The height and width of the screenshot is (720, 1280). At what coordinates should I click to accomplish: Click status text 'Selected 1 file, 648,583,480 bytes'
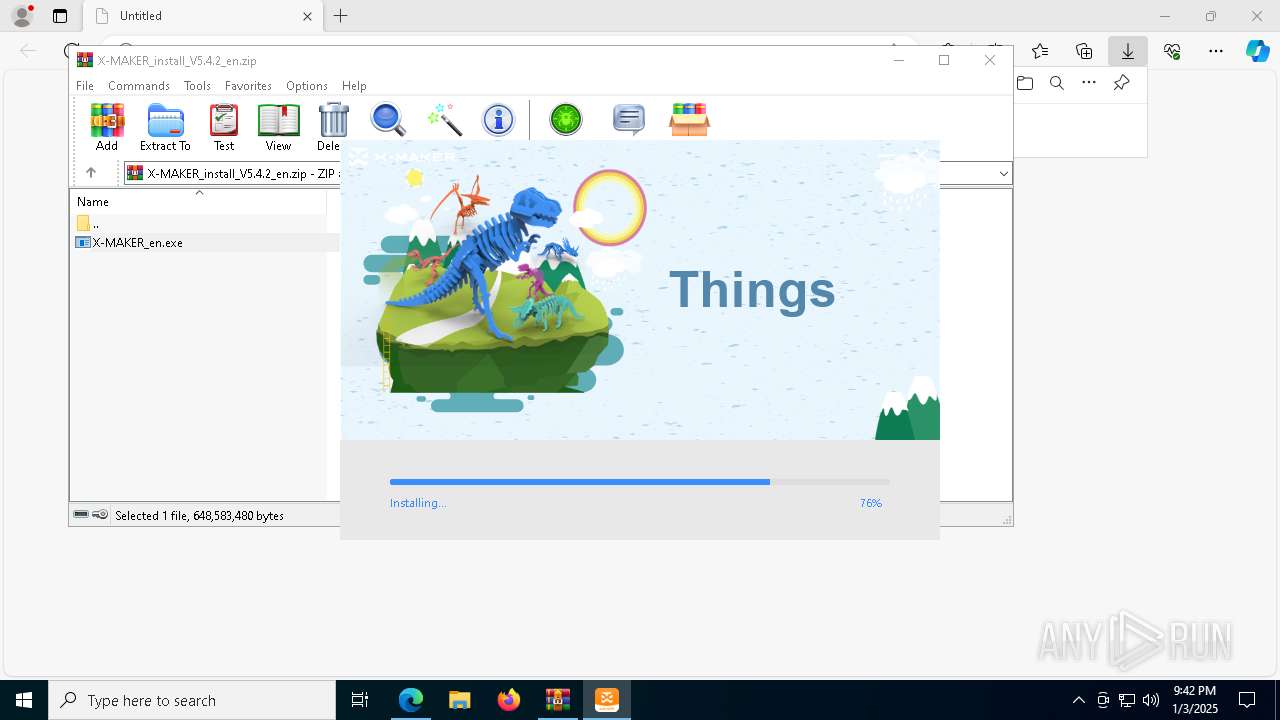[199, 516]
